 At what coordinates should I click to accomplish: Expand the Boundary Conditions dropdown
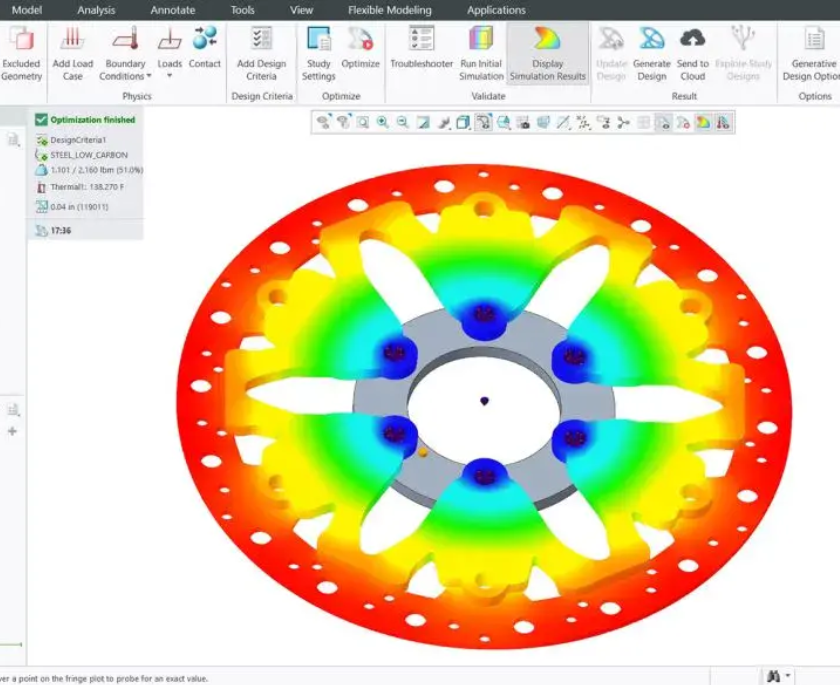[149, 77]
